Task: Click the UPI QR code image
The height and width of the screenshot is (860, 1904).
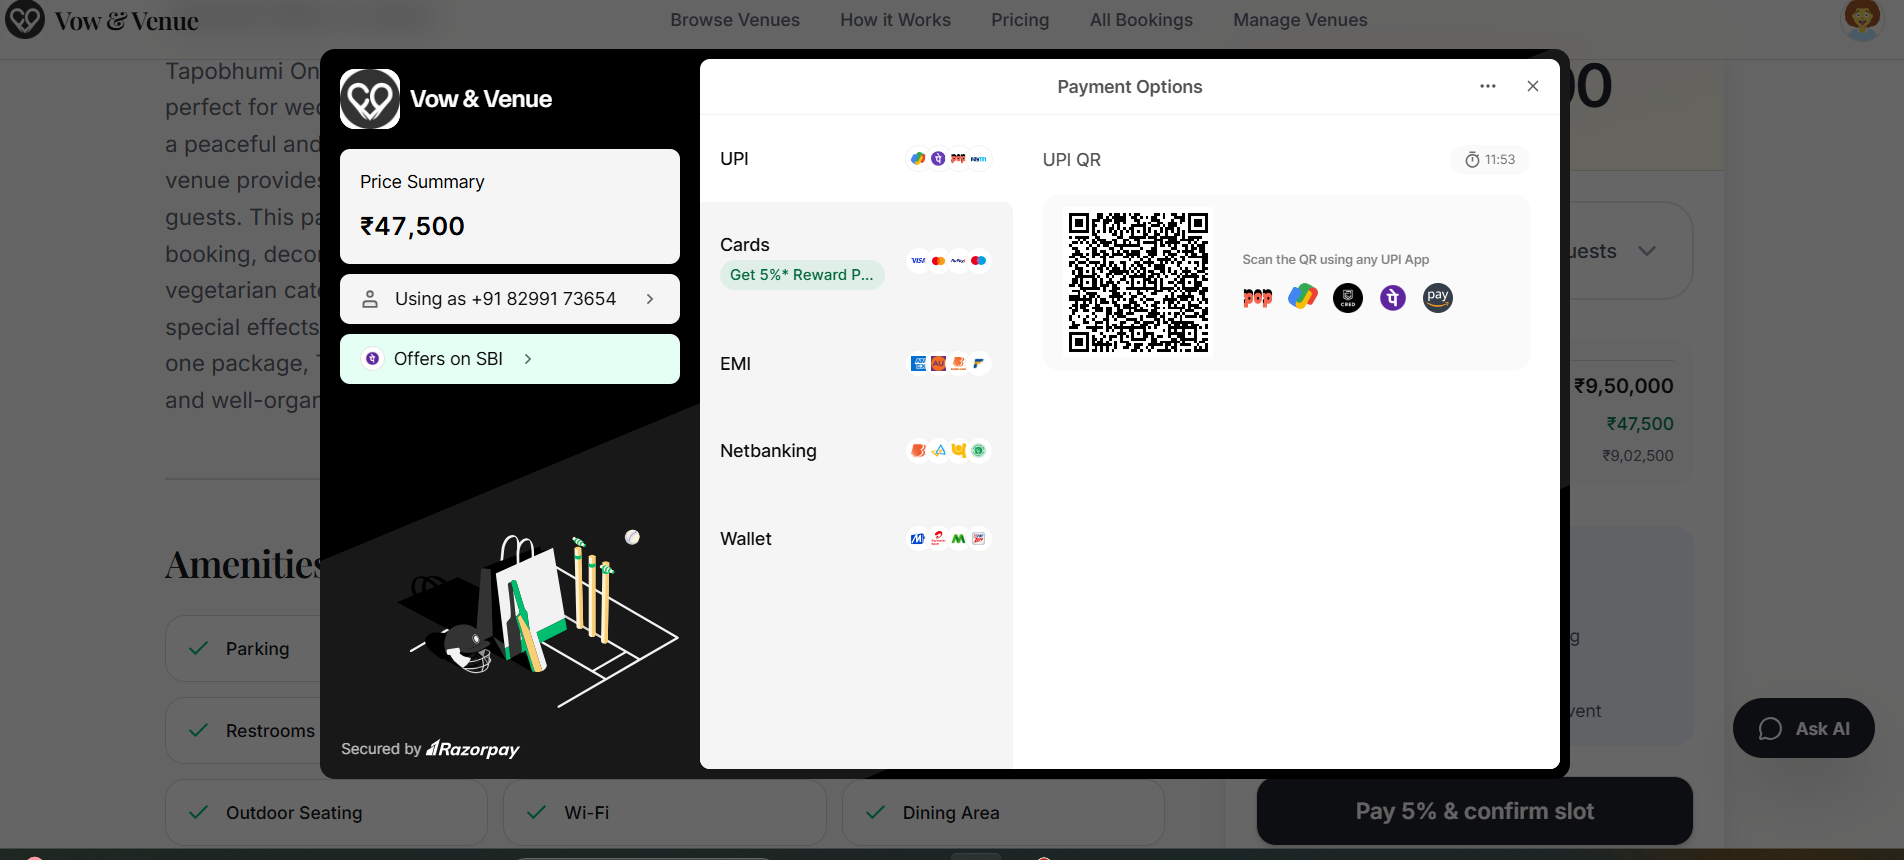Action: [x=1138, y=282]
